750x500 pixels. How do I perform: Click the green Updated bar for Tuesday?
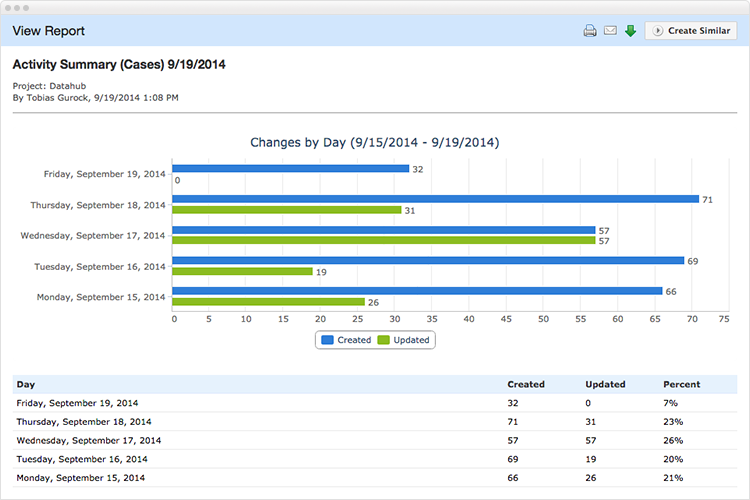click(242, 271)
